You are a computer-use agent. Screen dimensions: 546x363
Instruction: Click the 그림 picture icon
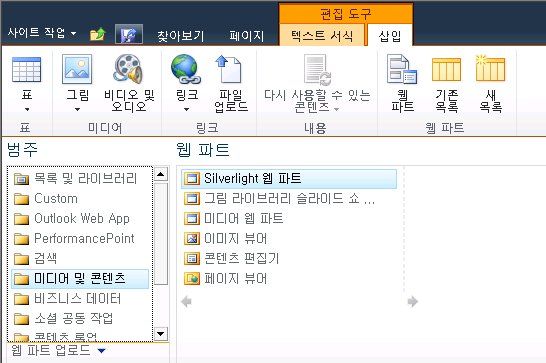pyautogui.click(x=77, y=69)
